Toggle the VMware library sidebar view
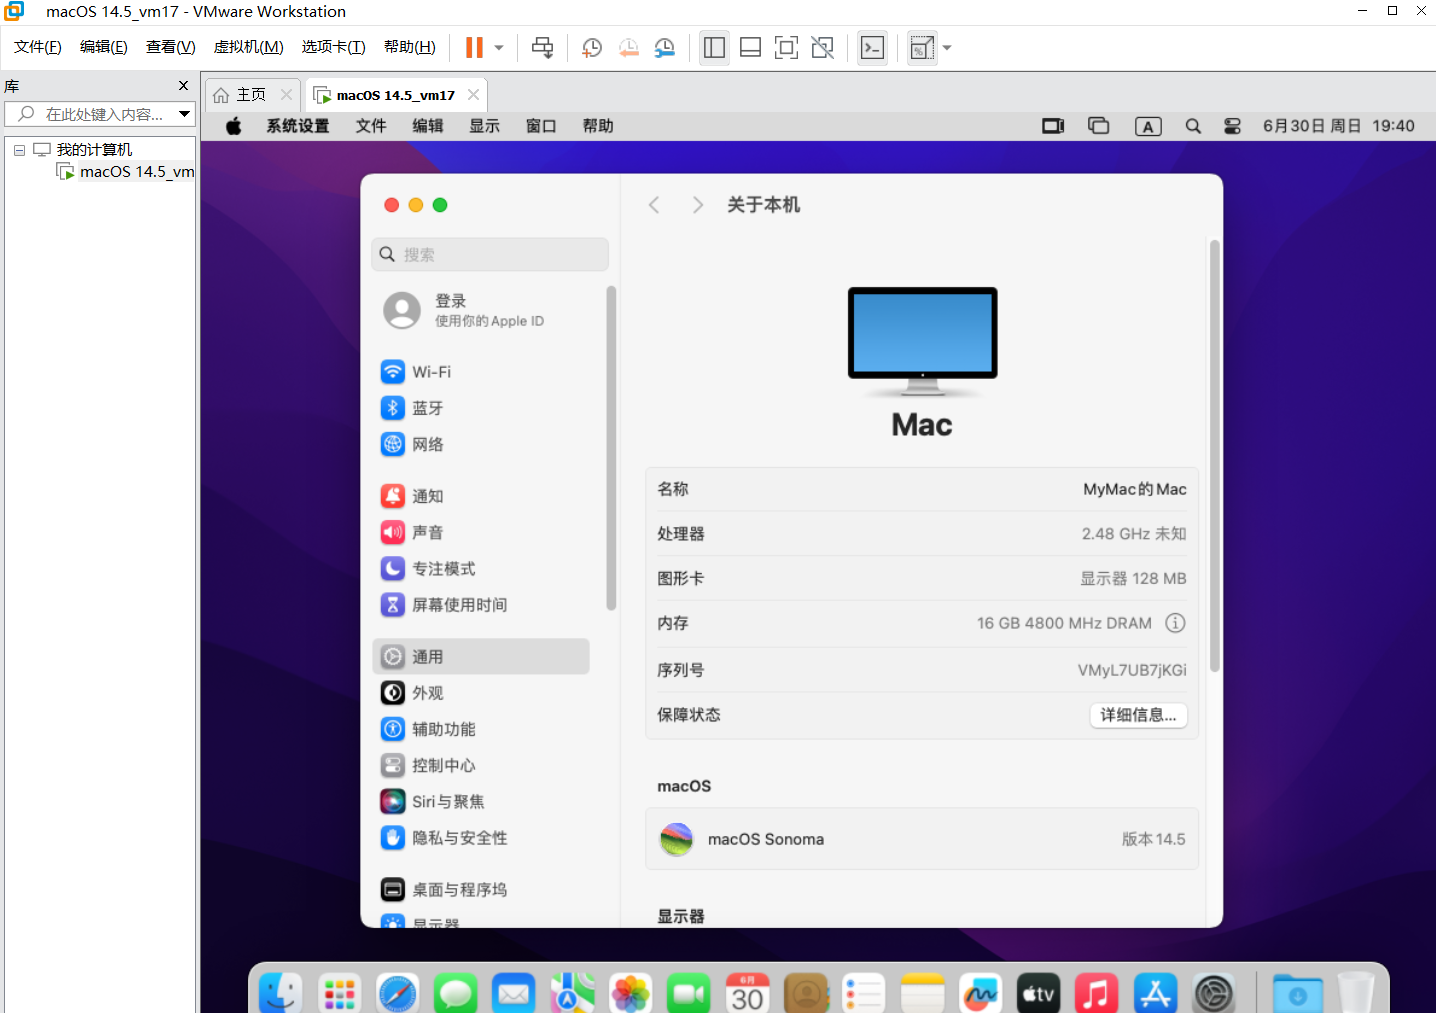The height and width of the screenshot is (1013, 1436). click(x=714, y=48)
